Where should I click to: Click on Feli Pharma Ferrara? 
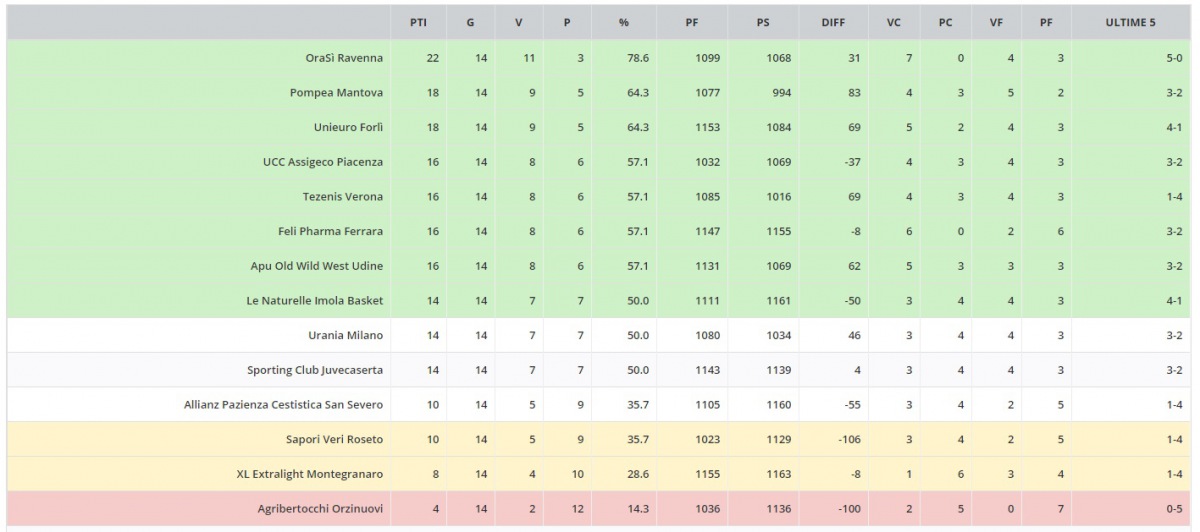[x=330, y=232]
